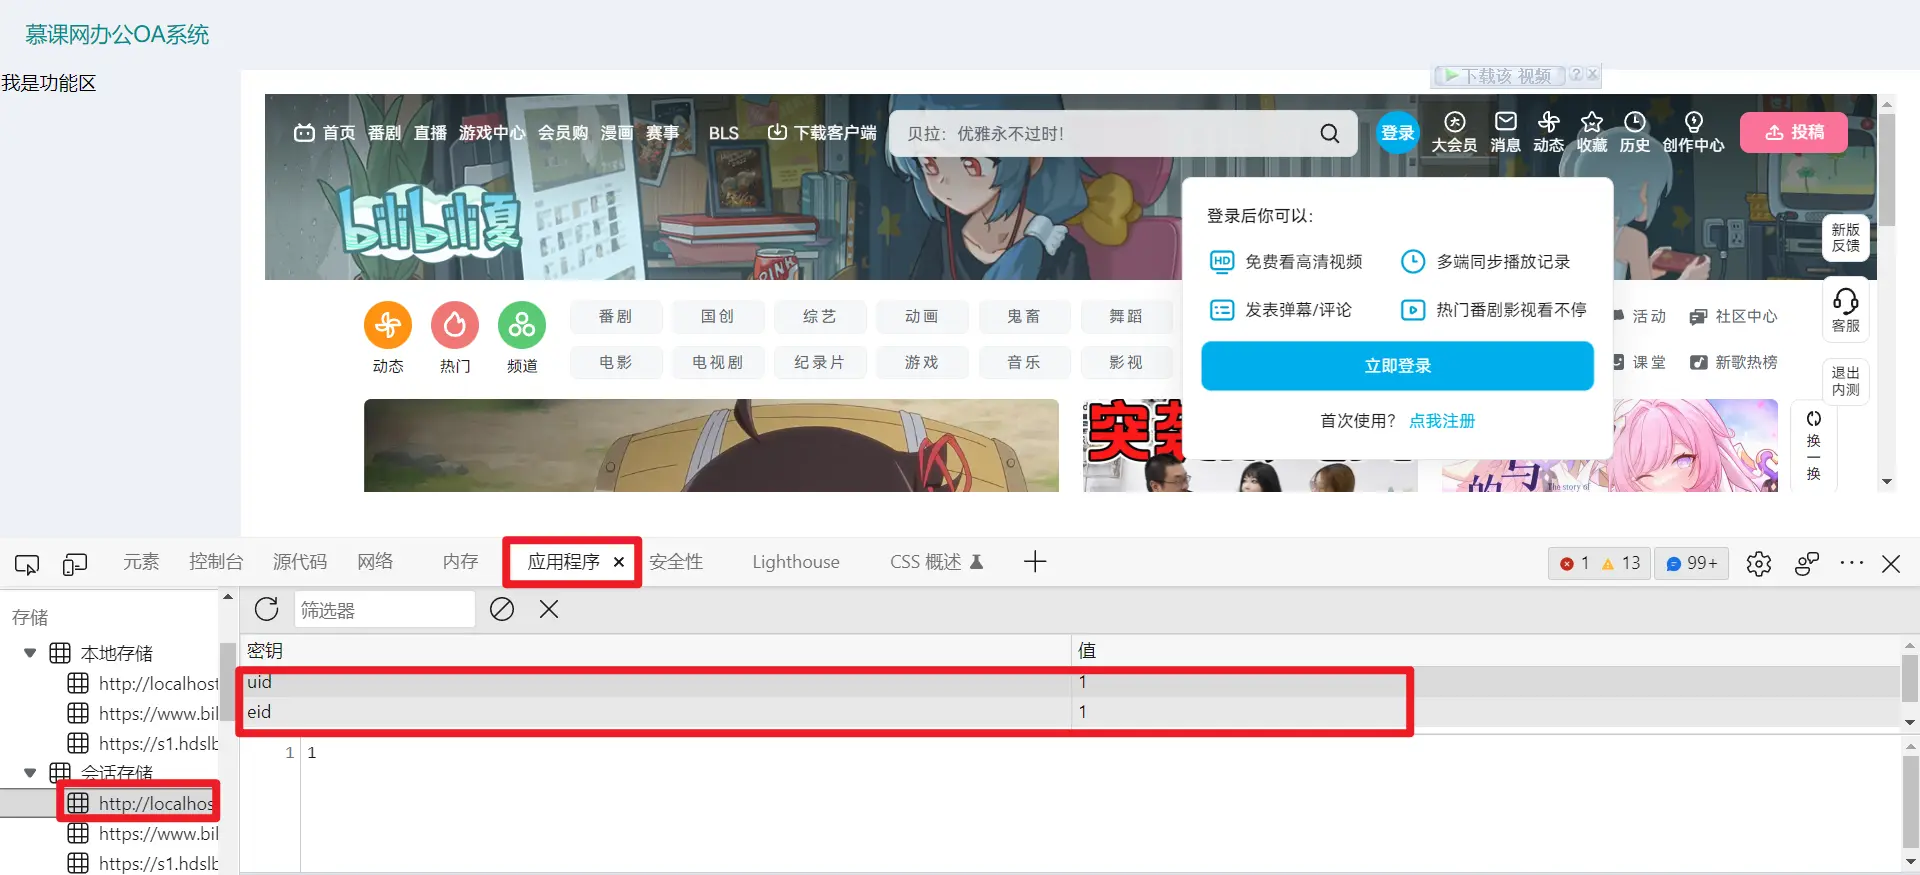Toggle the device emulation toolbar
The width and height of the screenshot is (1920, 875).
coord(75,564)
